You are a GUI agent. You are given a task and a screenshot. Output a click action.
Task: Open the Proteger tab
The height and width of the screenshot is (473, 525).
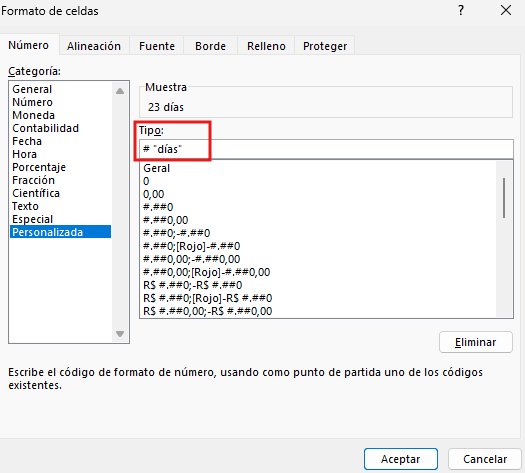325,46
